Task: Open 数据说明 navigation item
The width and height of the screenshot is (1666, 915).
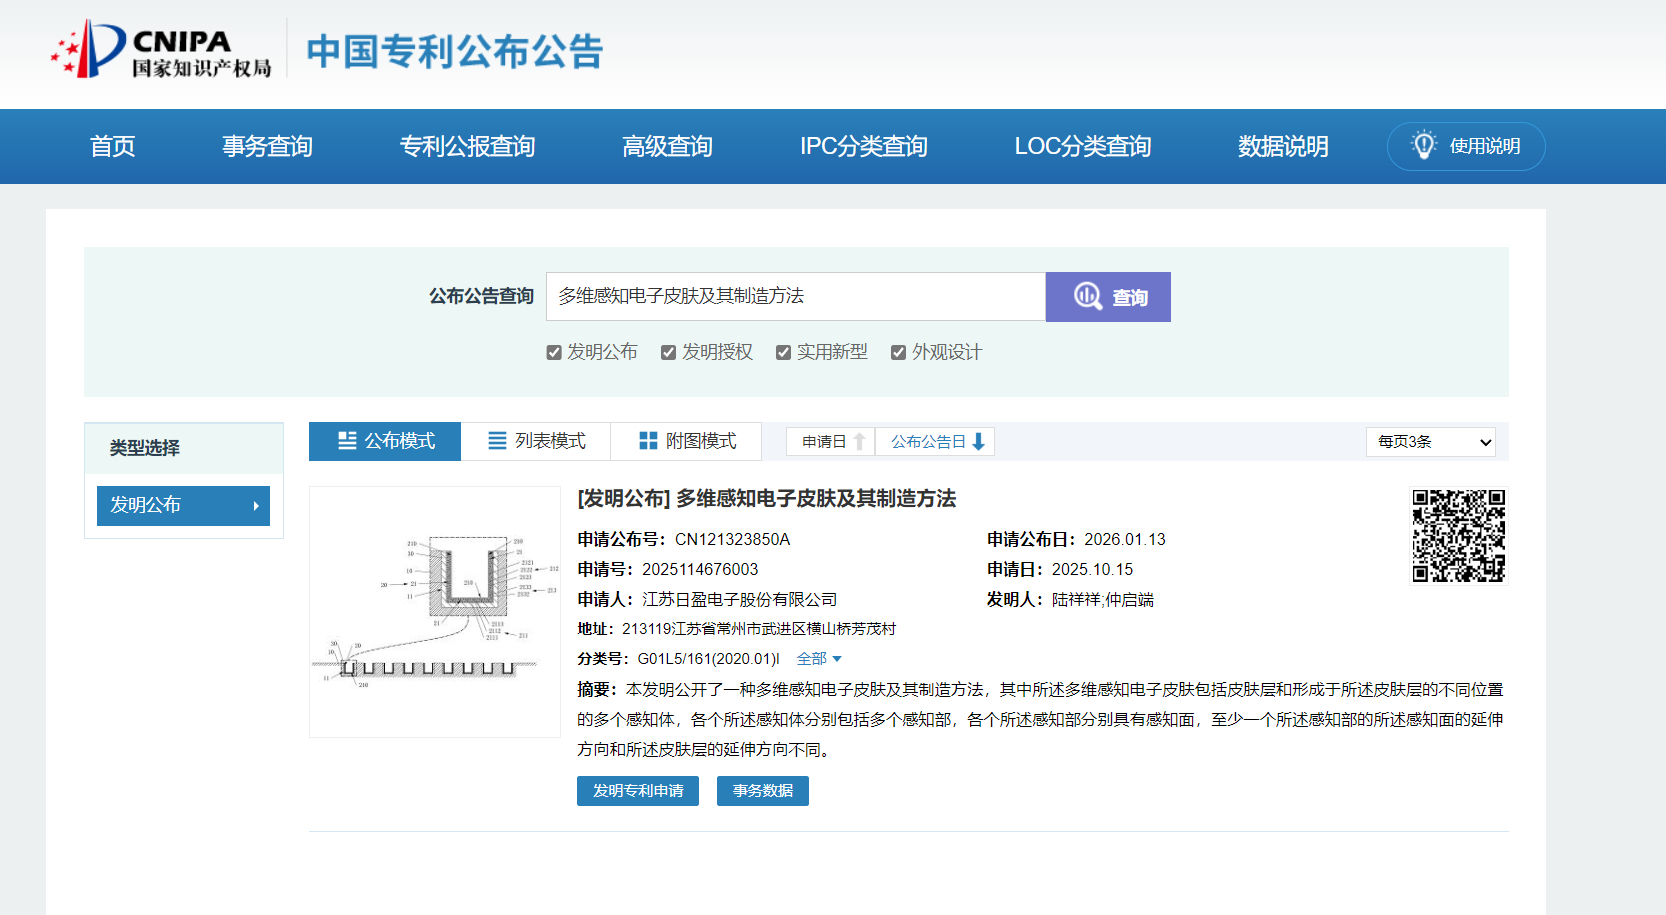Action: coord(1283,146)
